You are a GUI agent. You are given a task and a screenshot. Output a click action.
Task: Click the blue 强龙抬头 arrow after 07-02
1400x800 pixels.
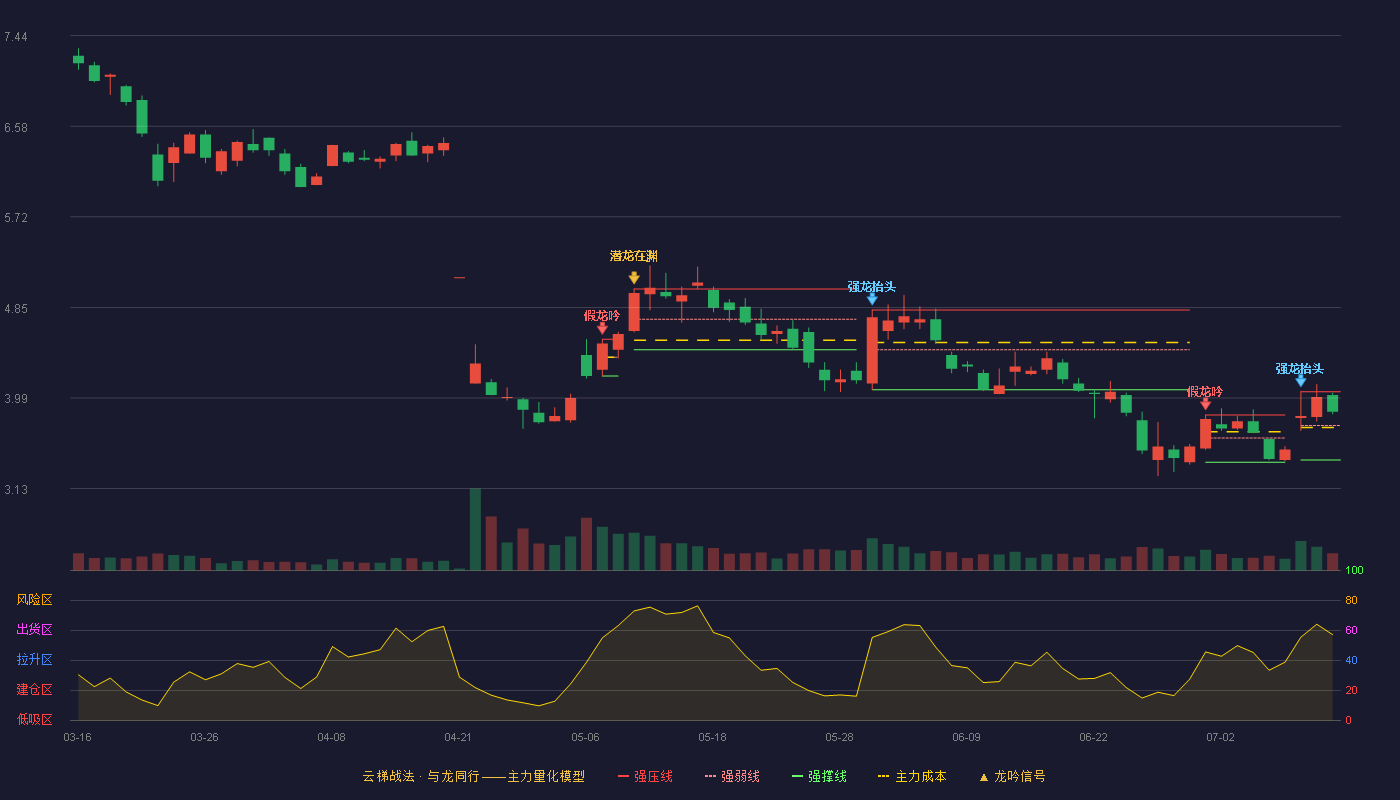(1300, 381)
